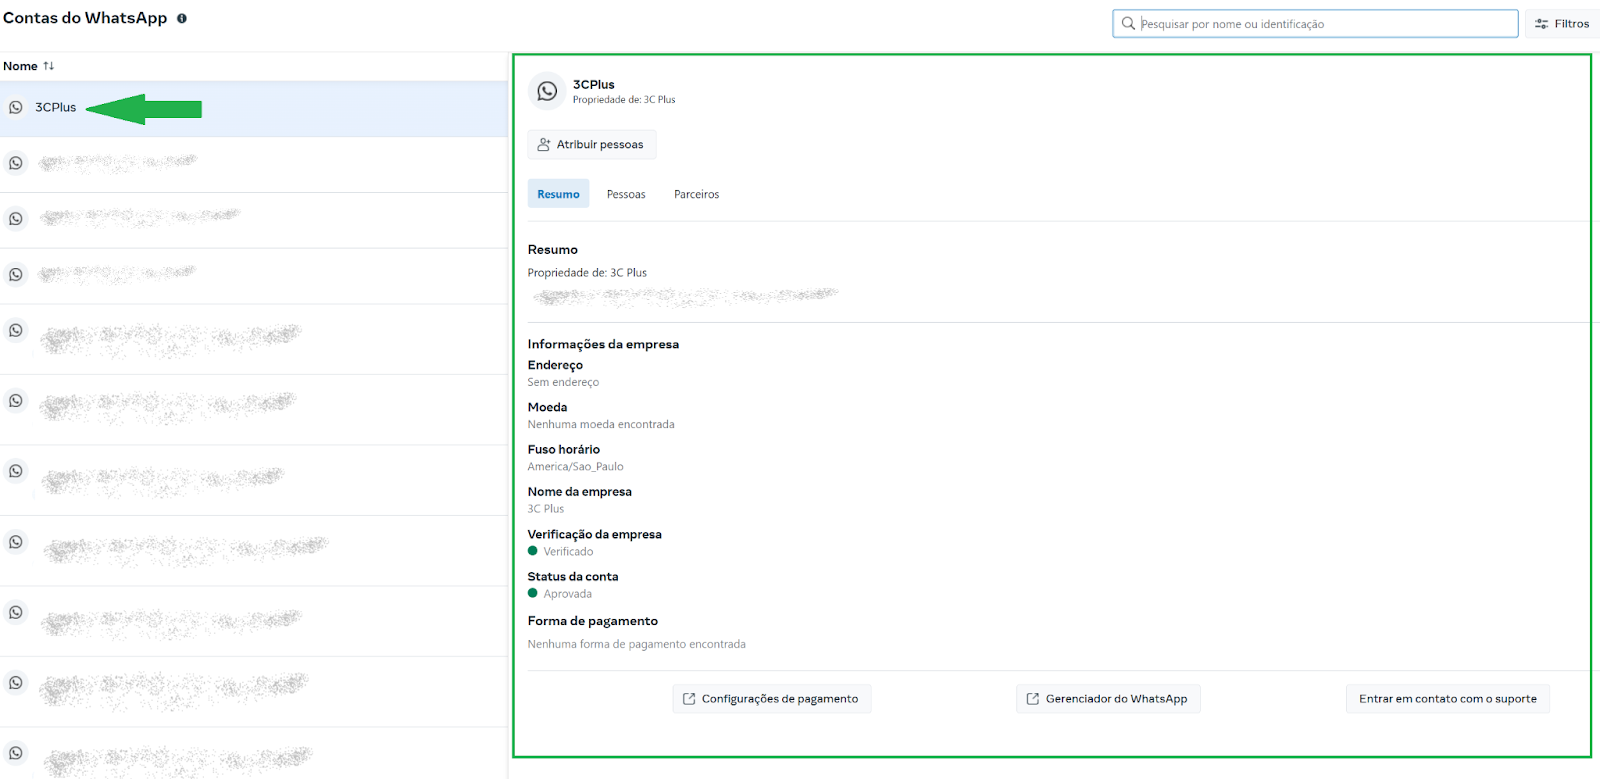The height and width of the screenshot is (779, 1600).
Task: Click external link icon on Configurações de pagamento
Action: pyautogui.click(x=689, y=699)
